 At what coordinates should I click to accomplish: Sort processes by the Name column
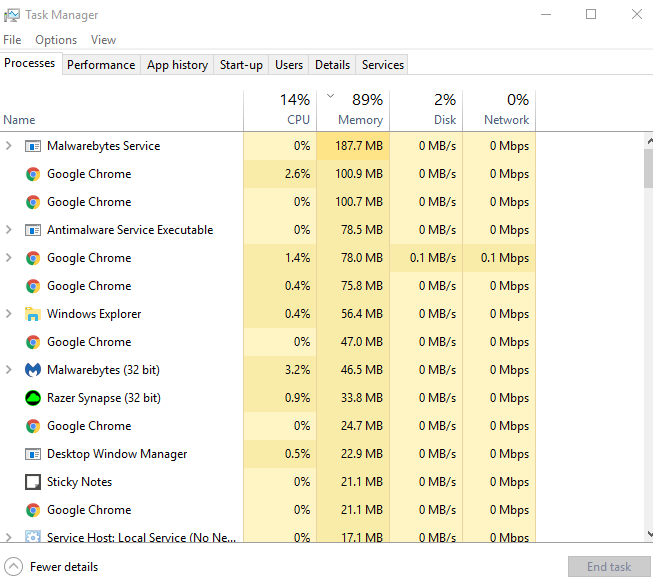pos(121,110)
